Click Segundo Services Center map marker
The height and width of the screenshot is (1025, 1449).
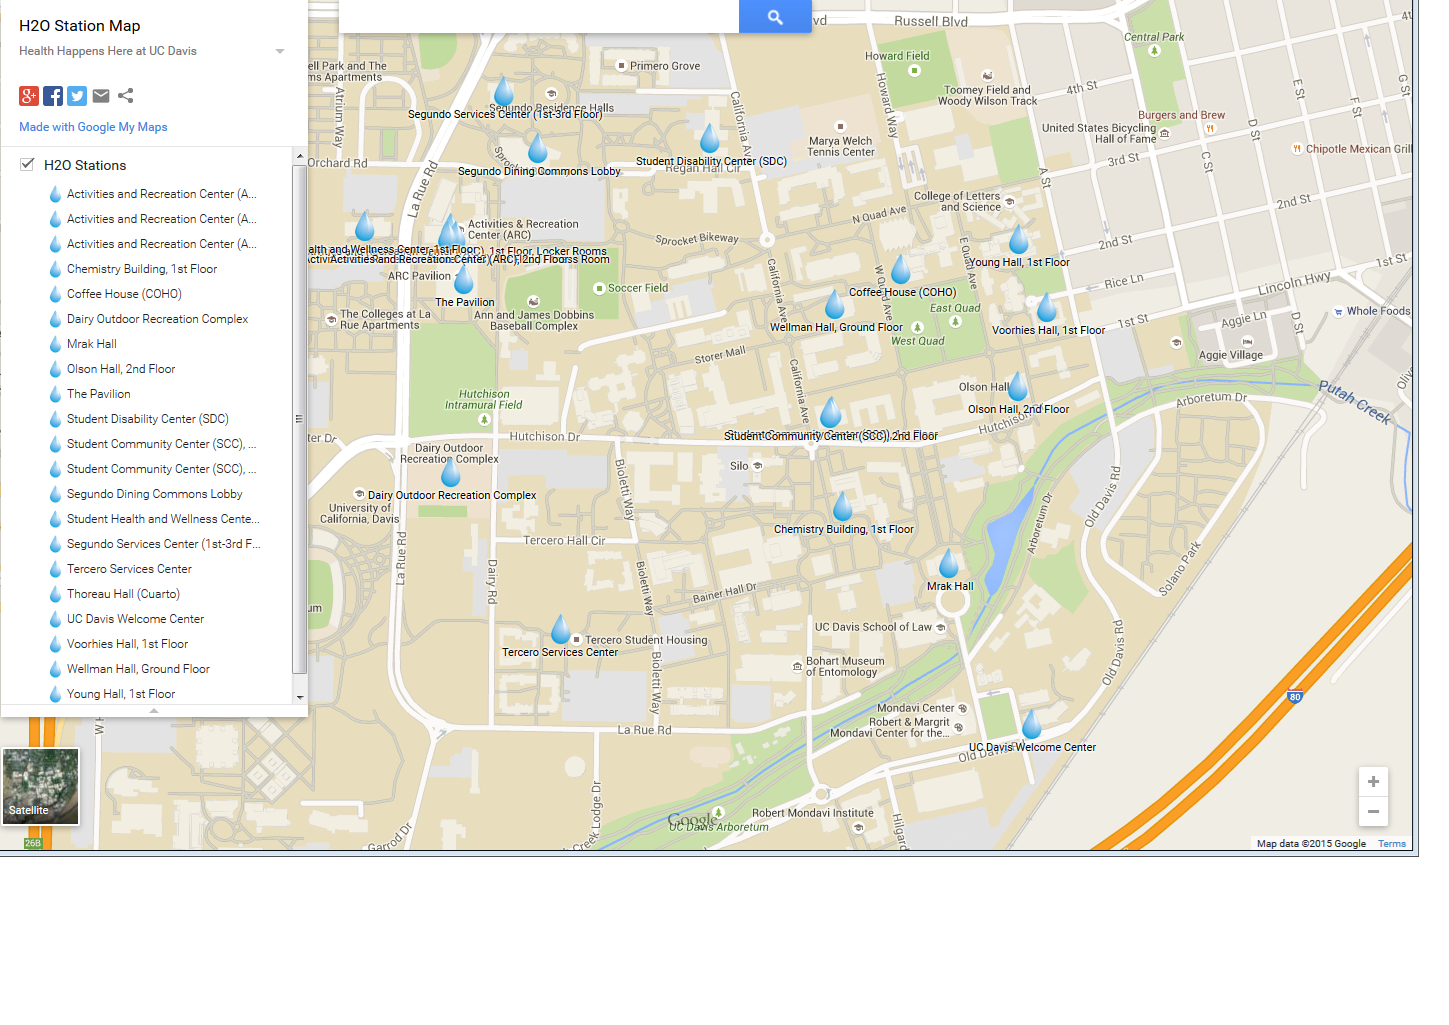(x=504, y=92)
